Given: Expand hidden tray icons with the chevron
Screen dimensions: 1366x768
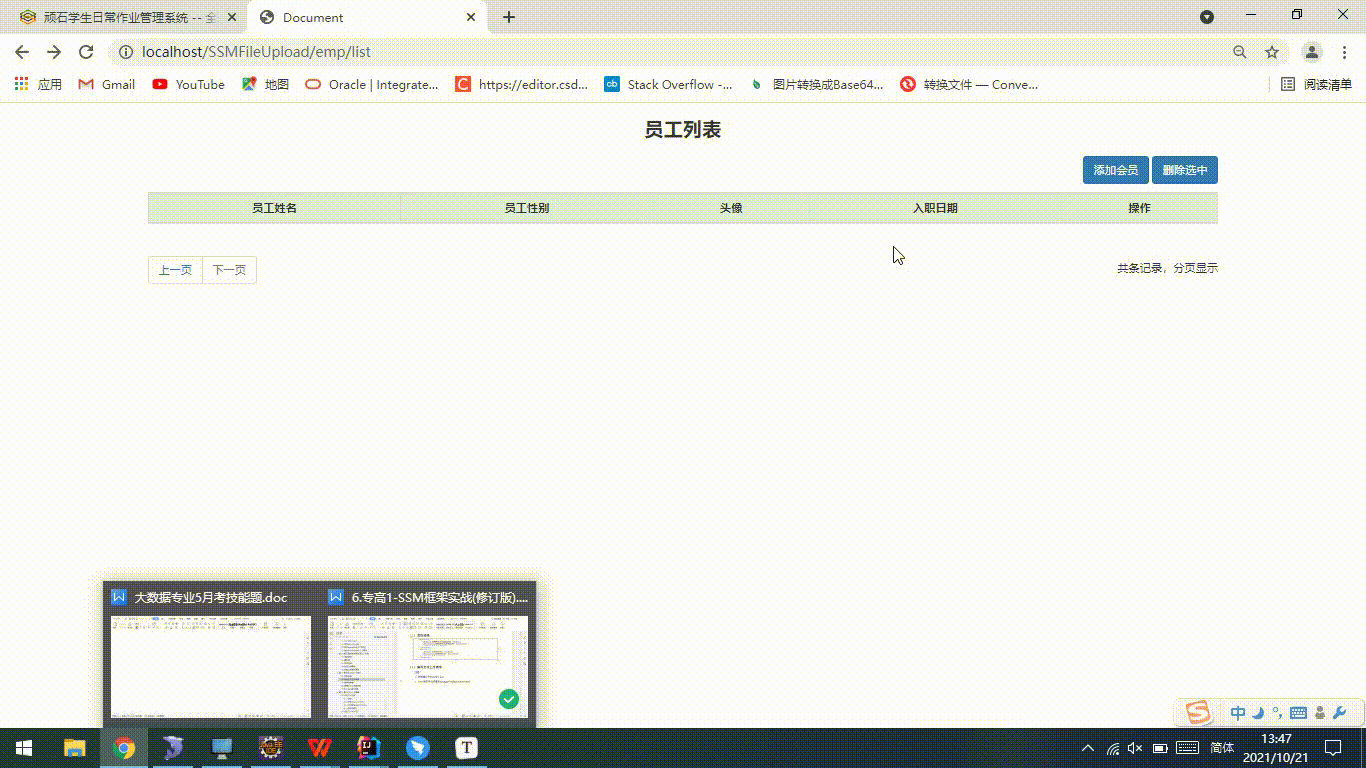Looking at the screenshot, I should coord(1088,747).
